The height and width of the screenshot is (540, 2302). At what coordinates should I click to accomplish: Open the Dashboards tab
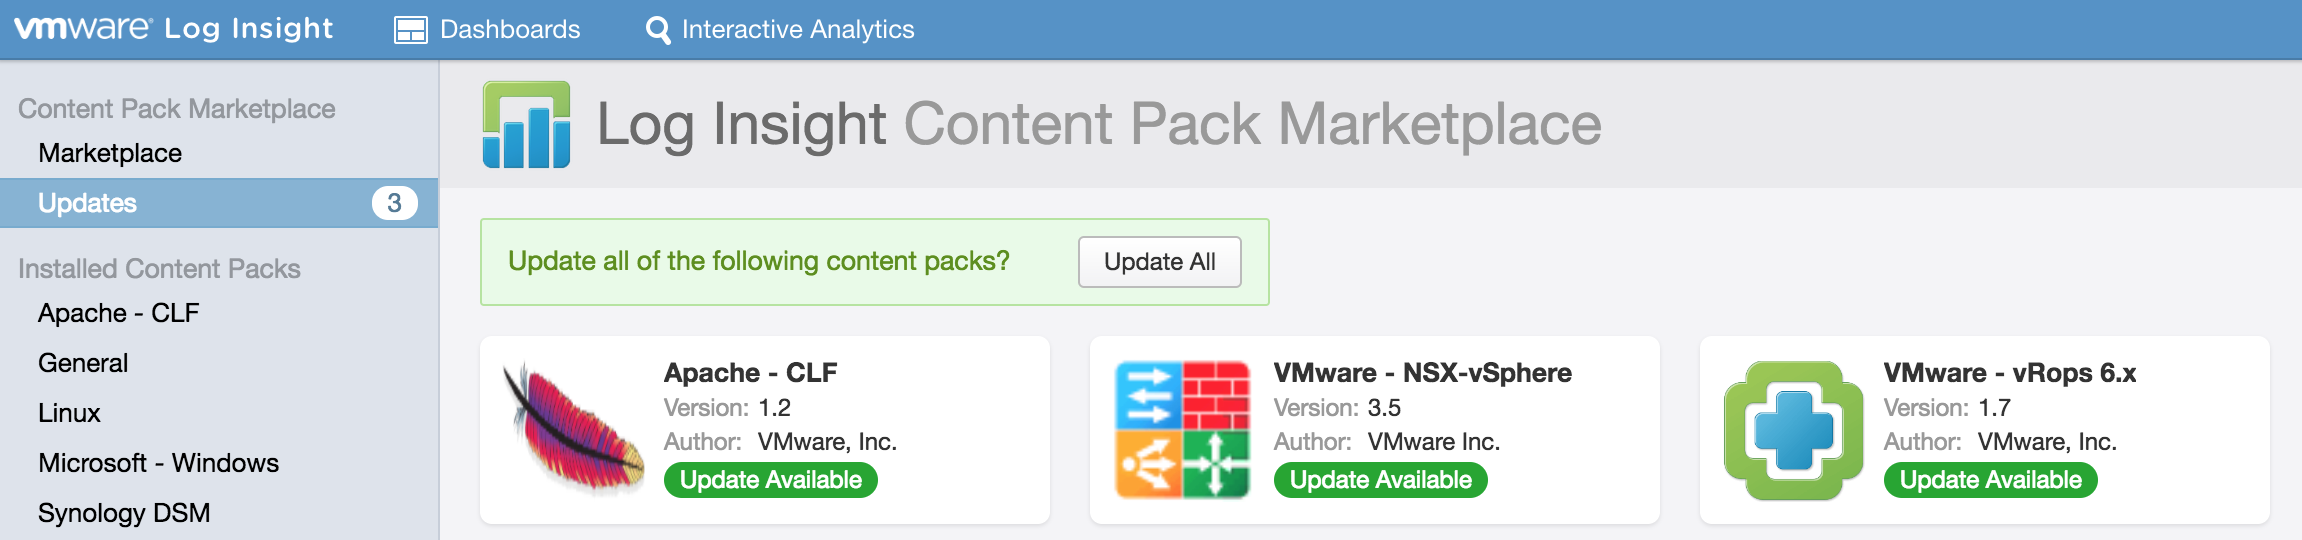[509, 30]
